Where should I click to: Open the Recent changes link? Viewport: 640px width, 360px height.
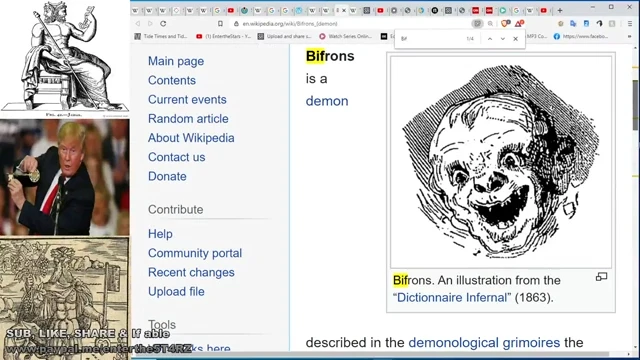tap(191, 272)
